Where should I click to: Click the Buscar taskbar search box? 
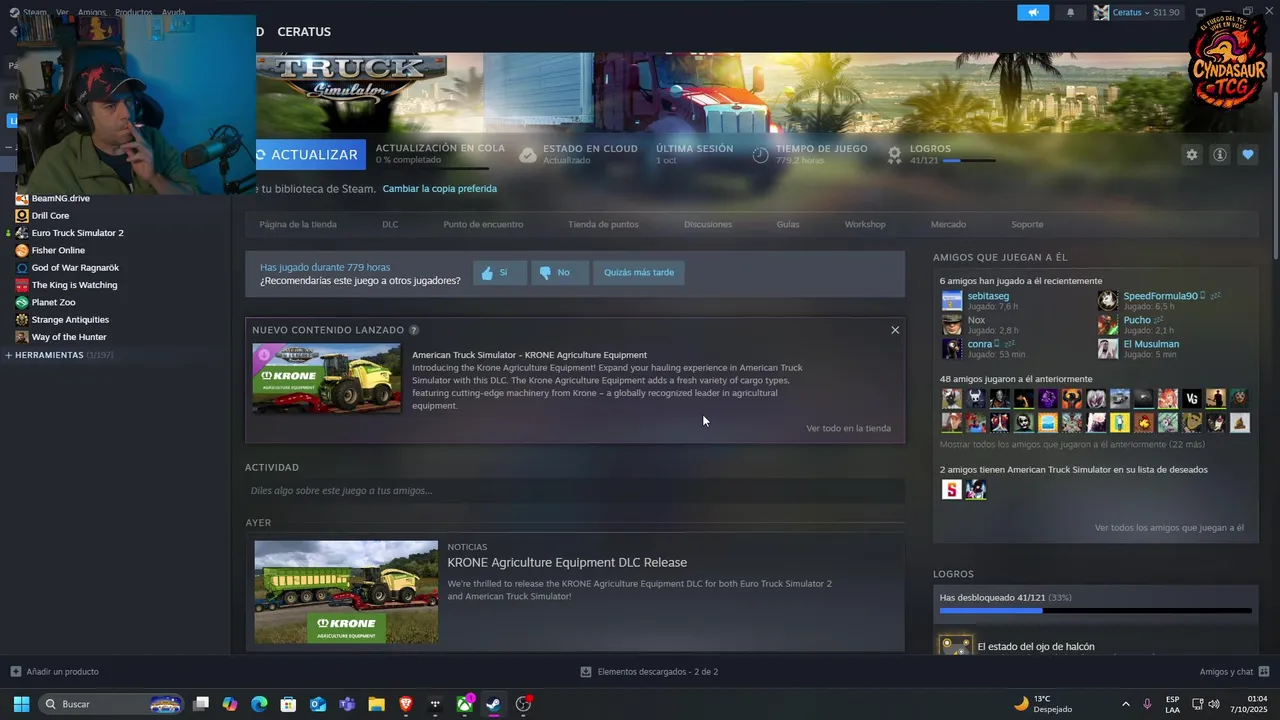point(112,704)
